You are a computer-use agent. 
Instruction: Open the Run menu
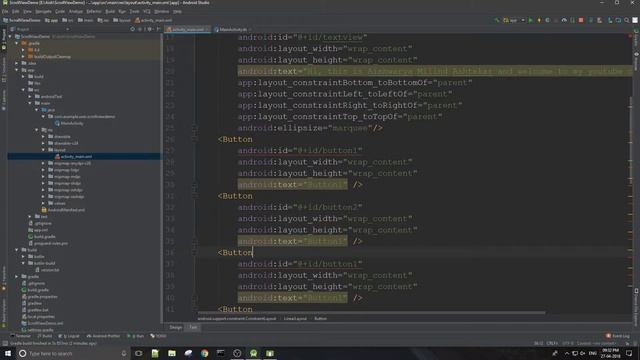122,11
